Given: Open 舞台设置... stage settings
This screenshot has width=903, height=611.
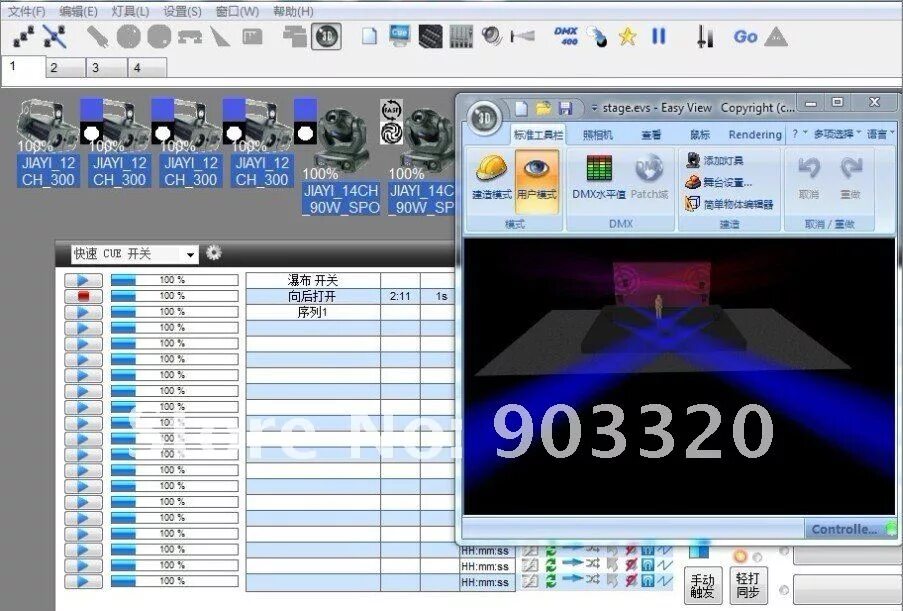Looking at the screenshot, I should (719, 183).
